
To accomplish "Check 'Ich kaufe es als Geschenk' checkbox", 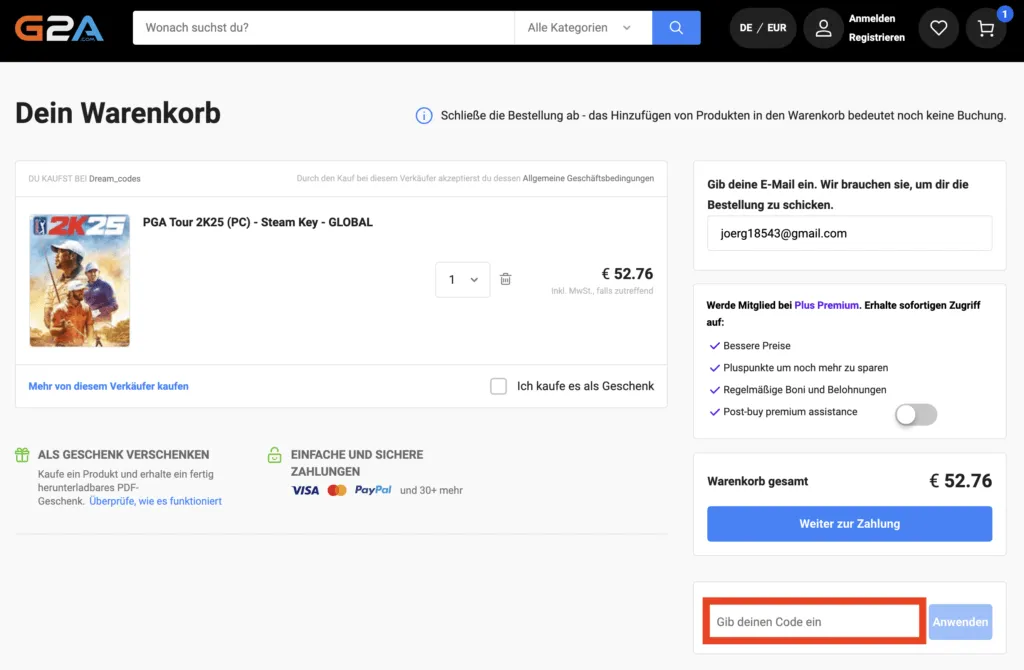I will click(498, 386).
